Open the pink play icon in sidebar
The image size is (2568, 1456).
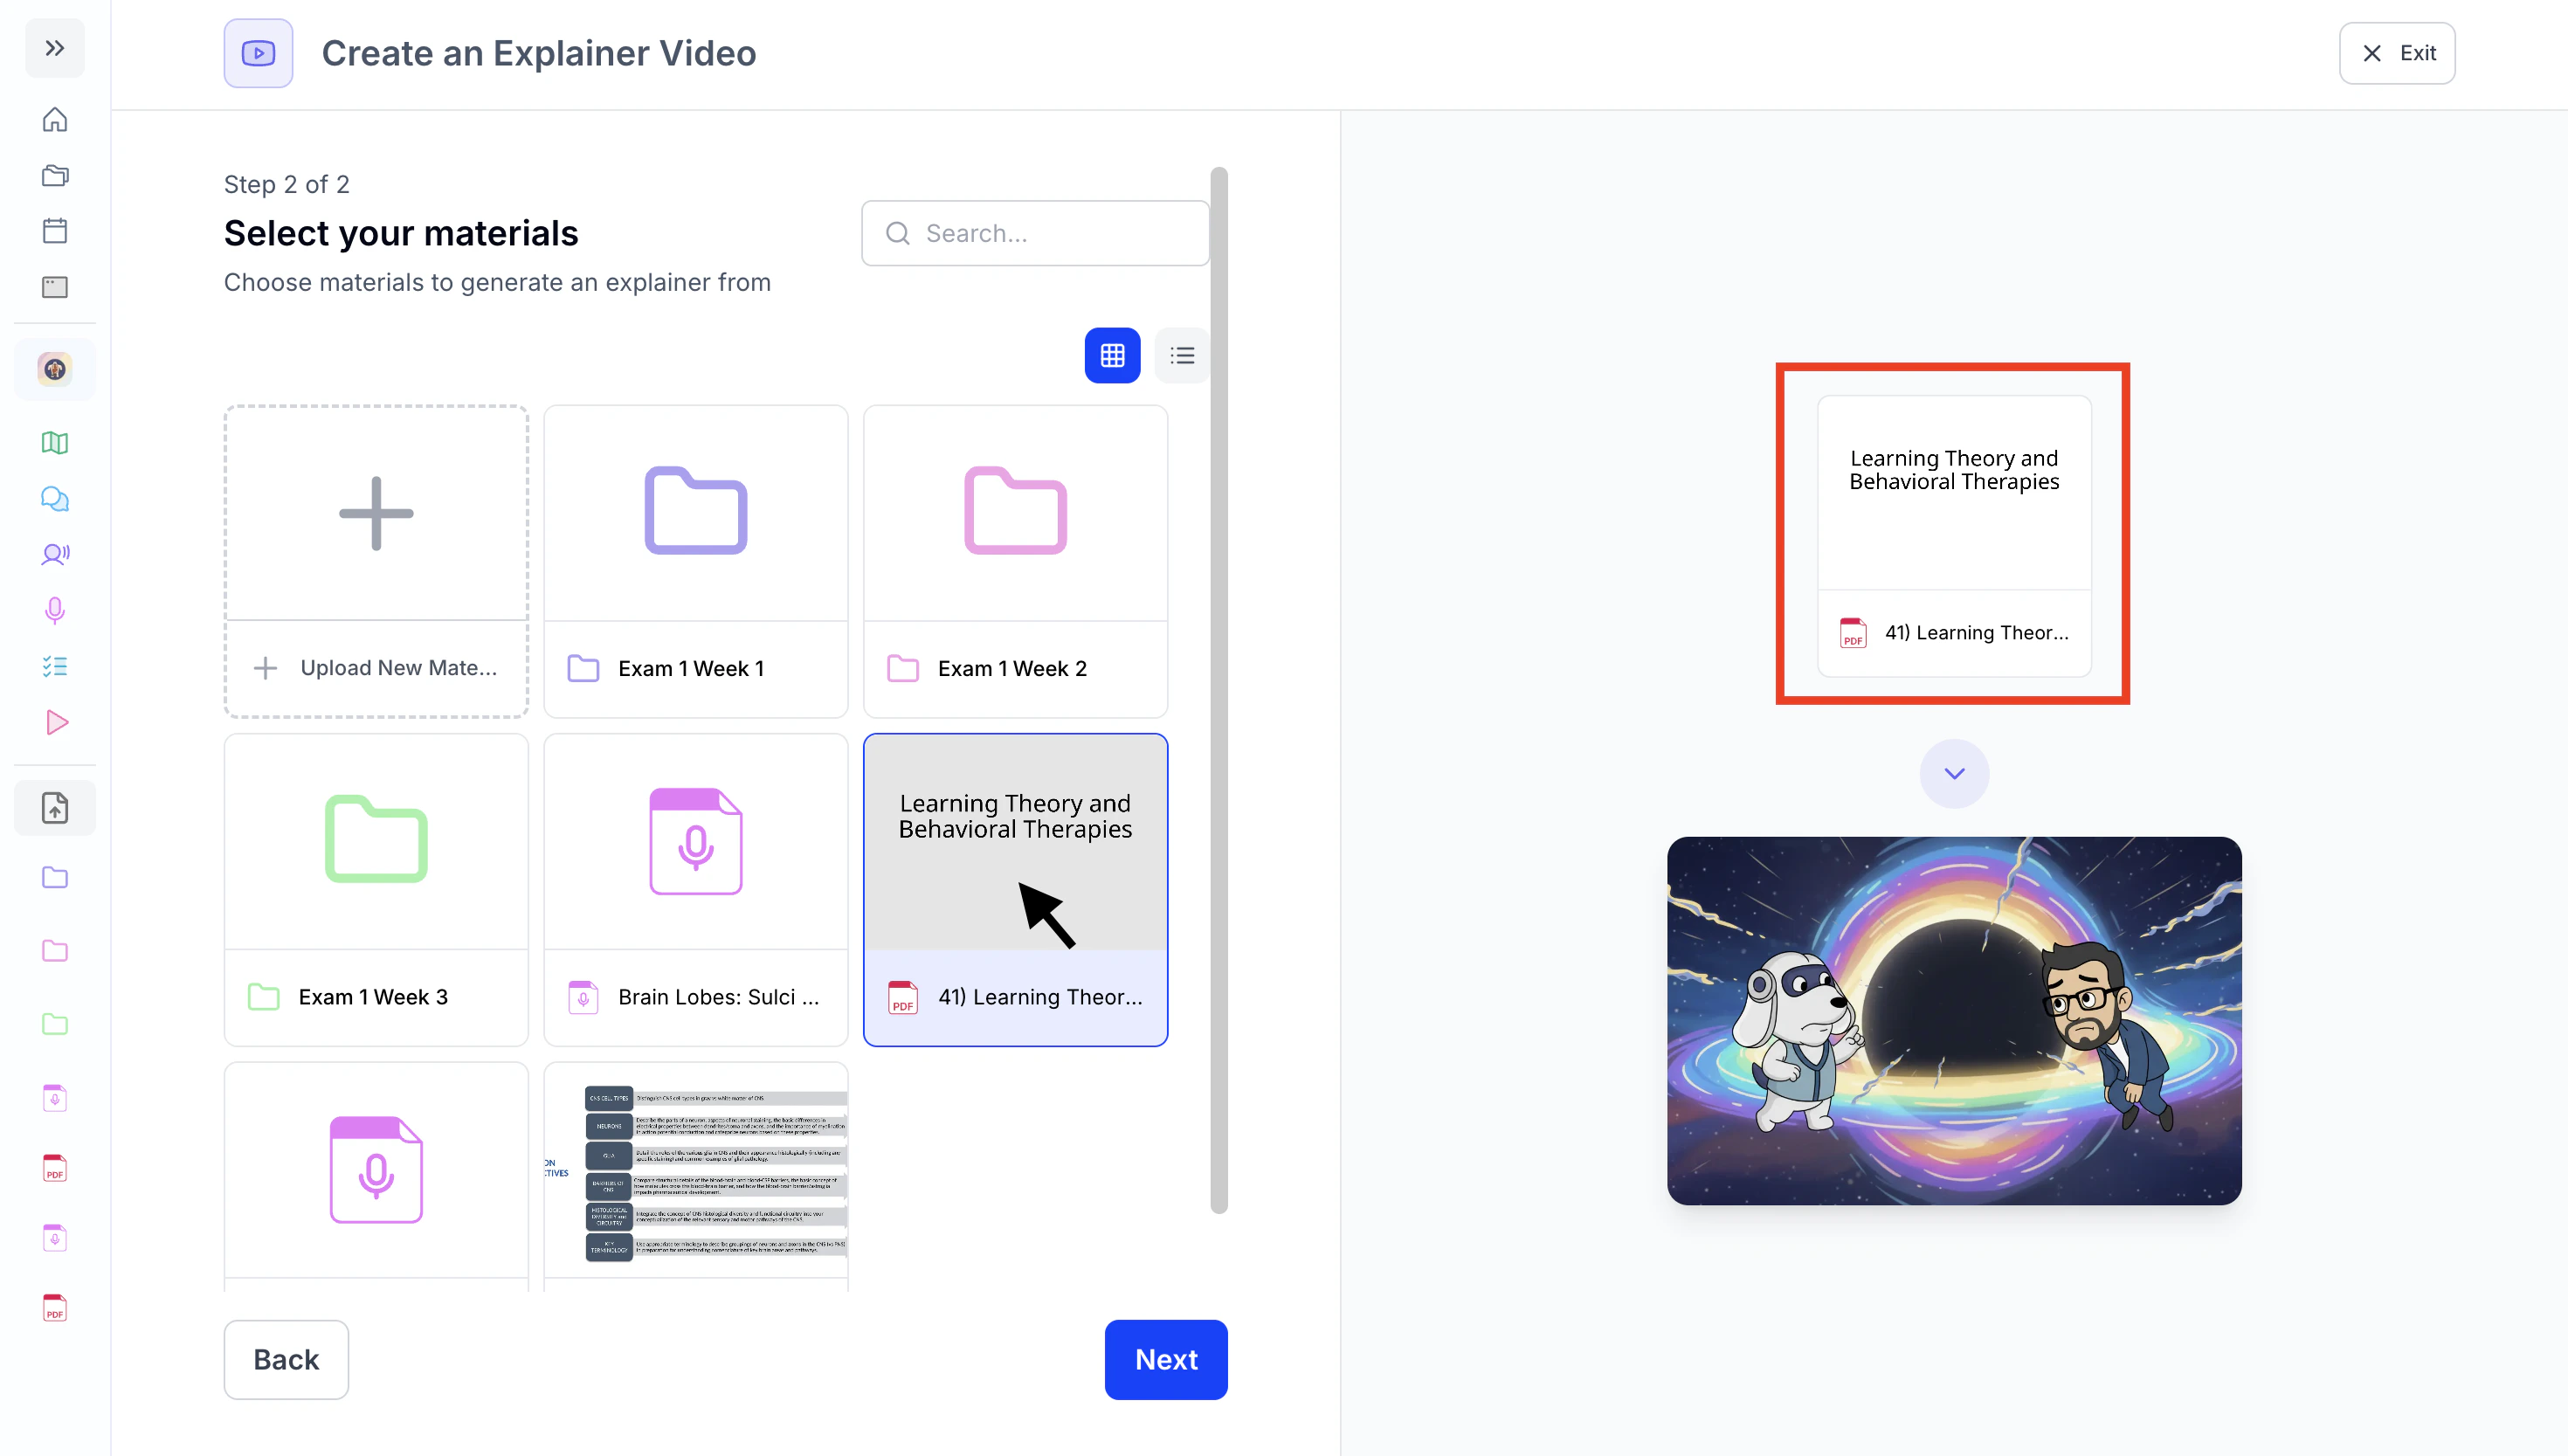pos(55,722)
